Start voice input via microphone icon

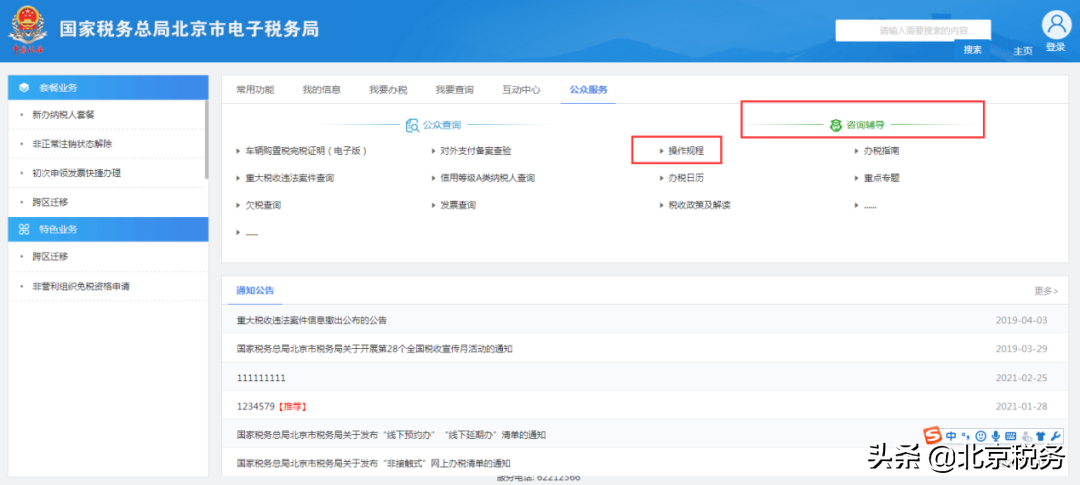(x=995, y=435)
